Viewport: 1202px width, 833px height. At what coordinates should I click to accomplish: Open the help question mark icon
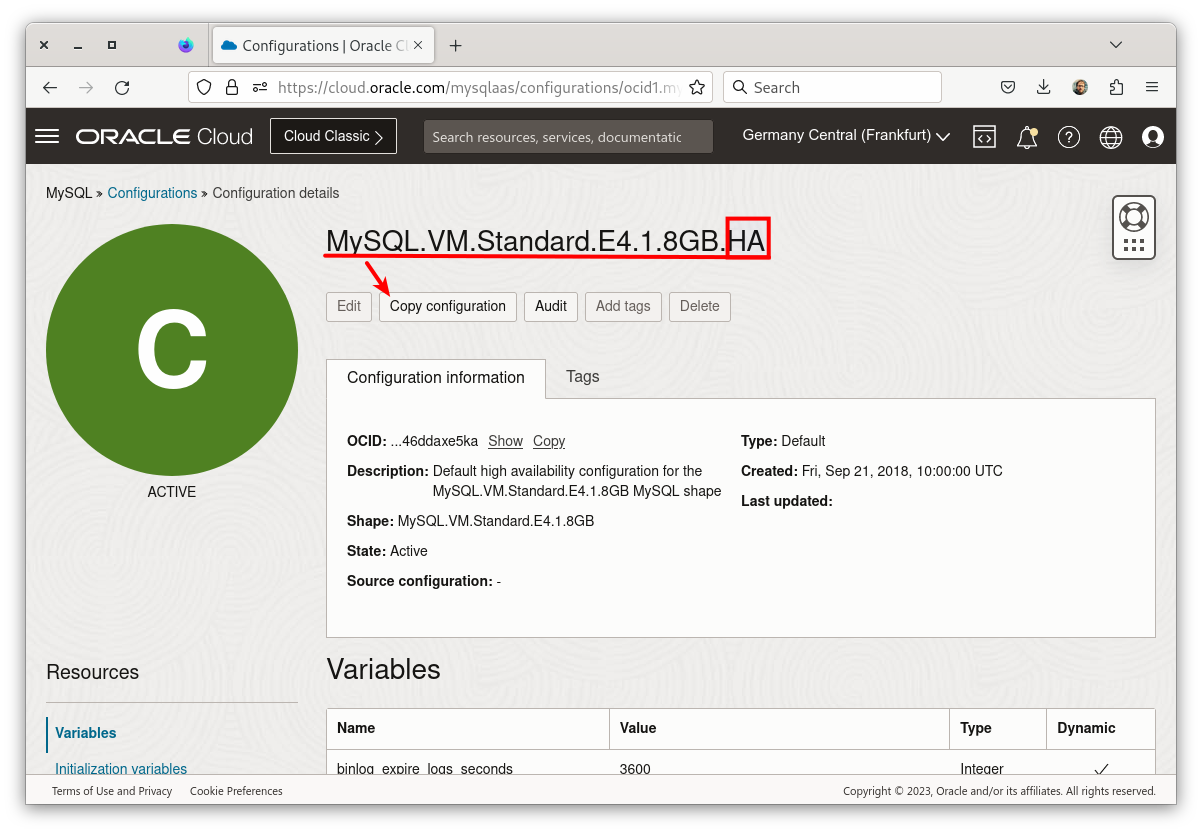pos(1069,137)
